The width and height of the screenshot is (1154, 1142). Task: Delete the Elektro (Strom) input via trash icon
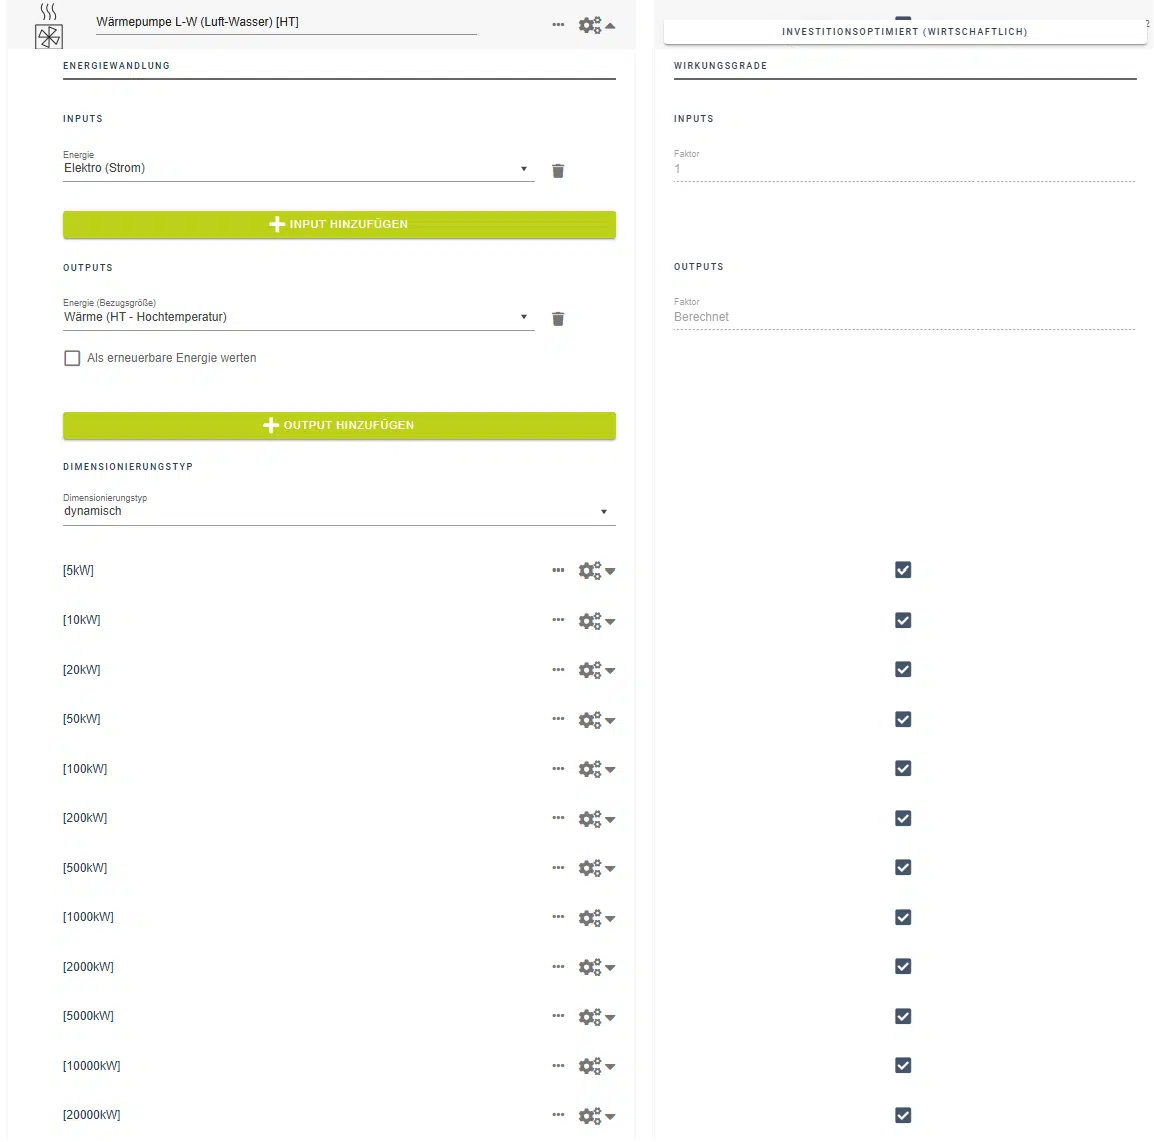pos(558,170)
